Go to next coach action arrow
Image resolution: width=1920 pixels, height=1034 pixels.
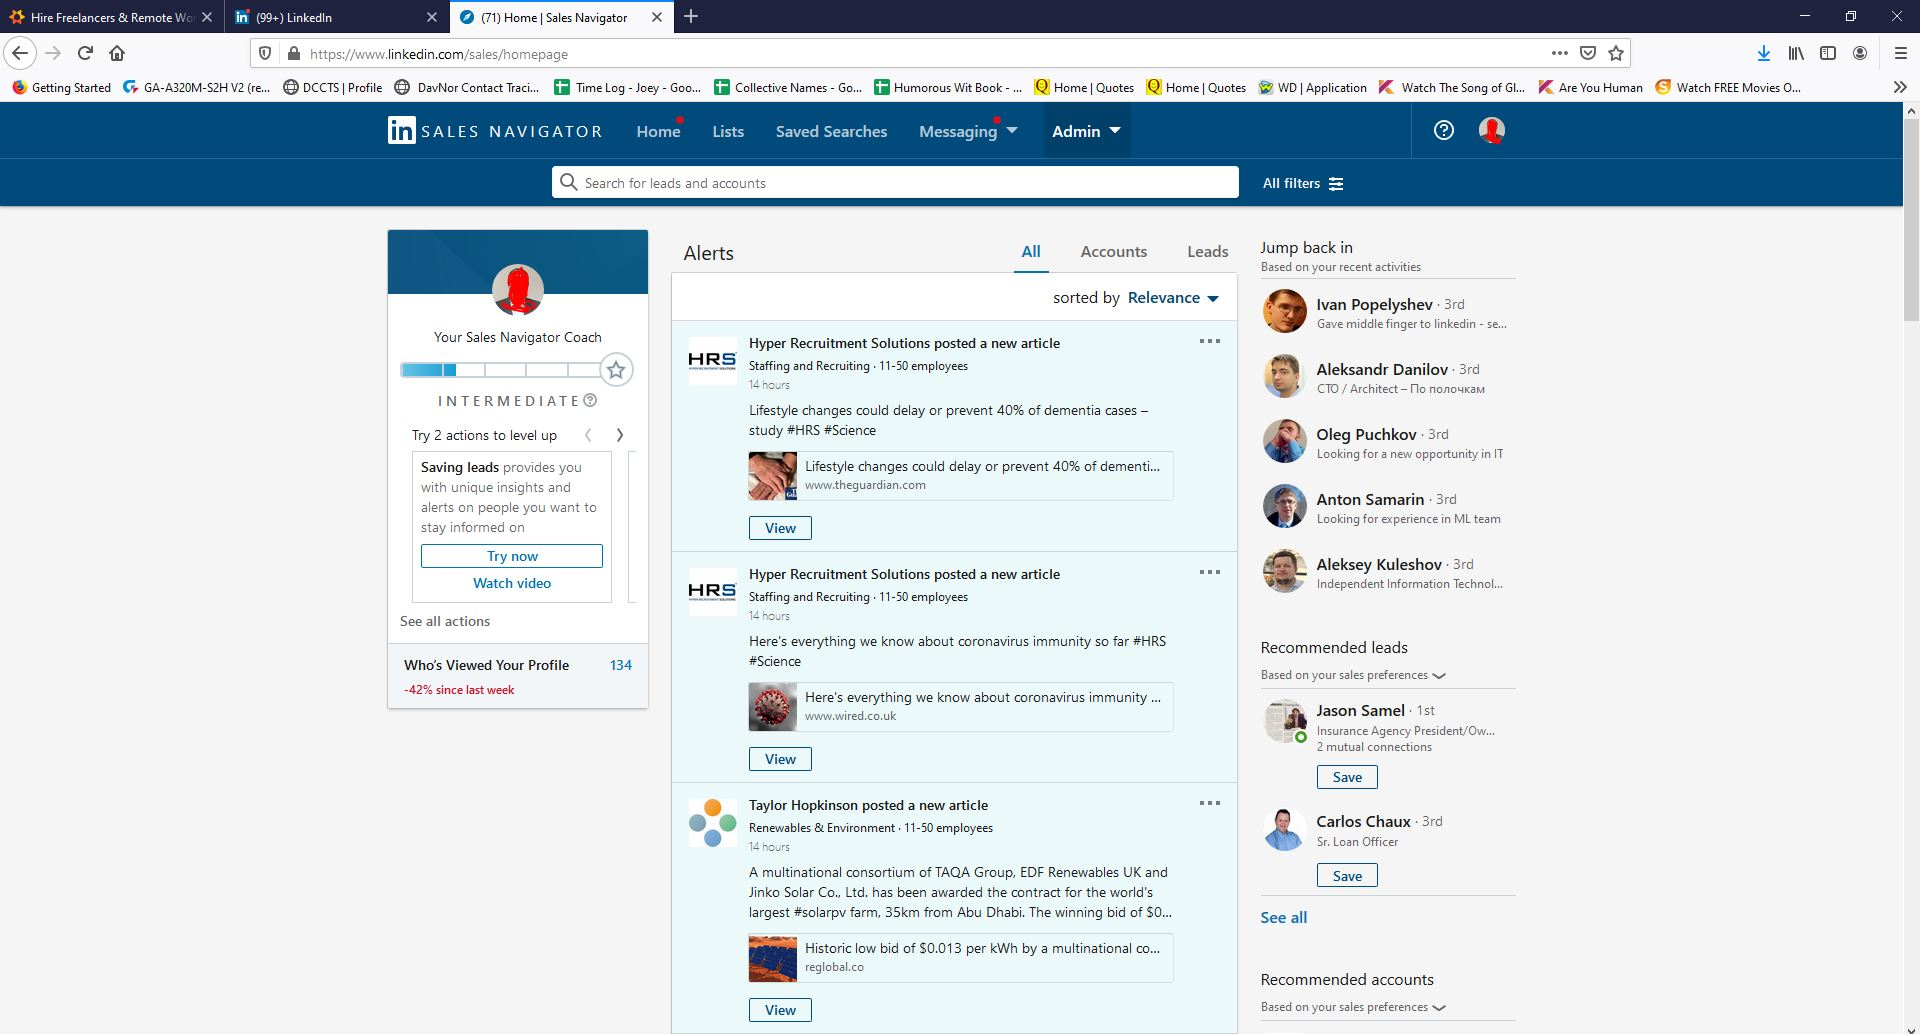(620, 435)
